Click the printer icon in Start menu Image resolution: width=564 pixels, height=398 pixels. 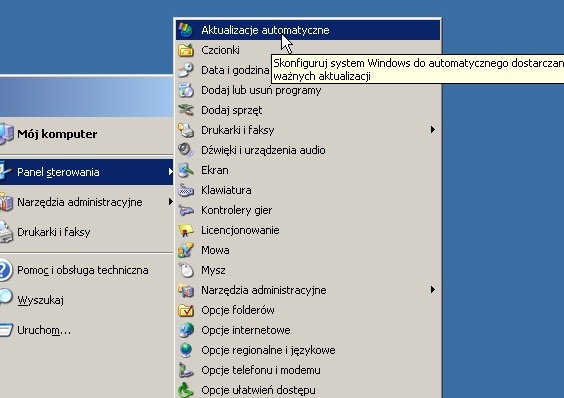pos(6,232)
